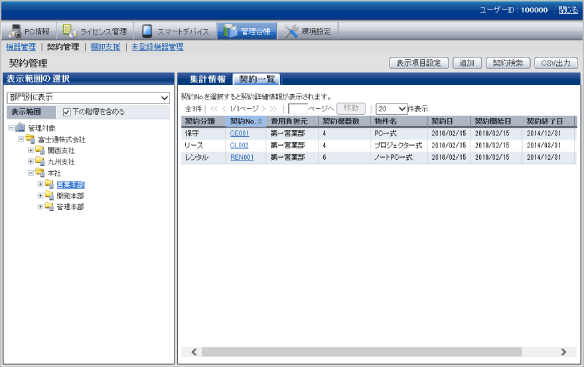The width and height of the screenshot is (584, 367).
Task: Click the ライセンス管理 license icon
Action: click(69, 31)
